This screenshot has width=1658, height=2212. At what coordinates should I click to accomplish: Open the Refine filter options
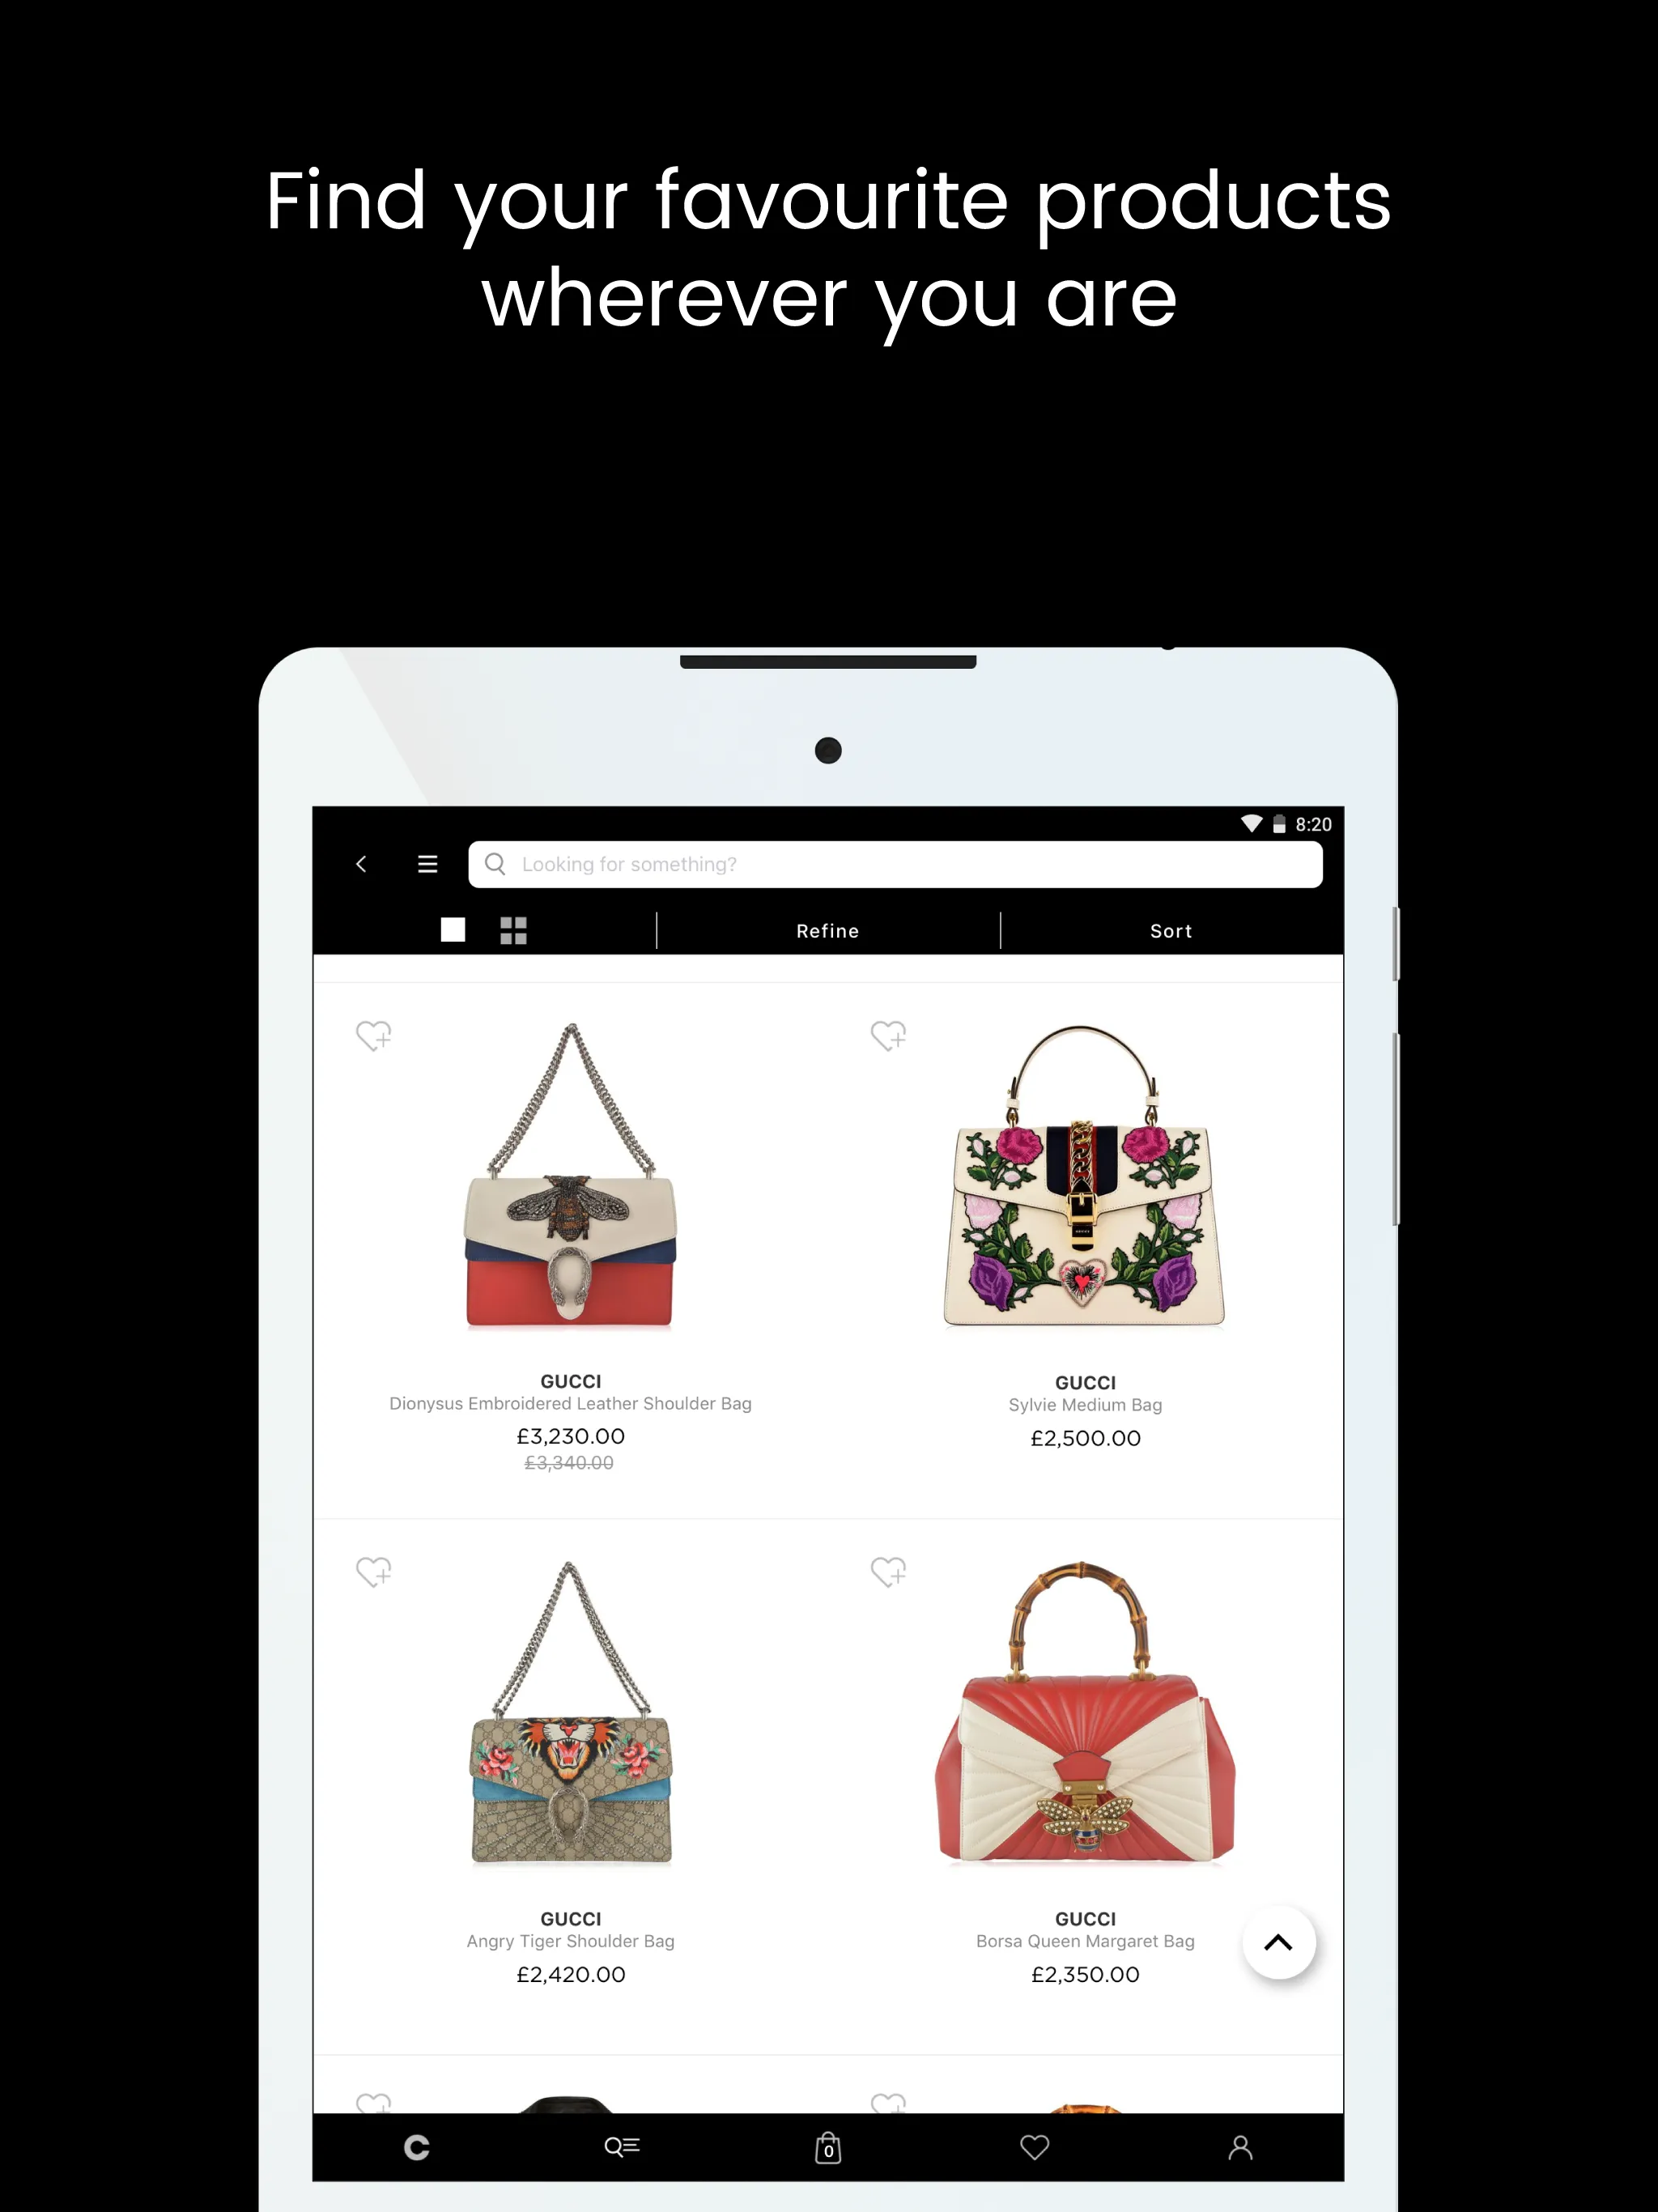(827, 930)
